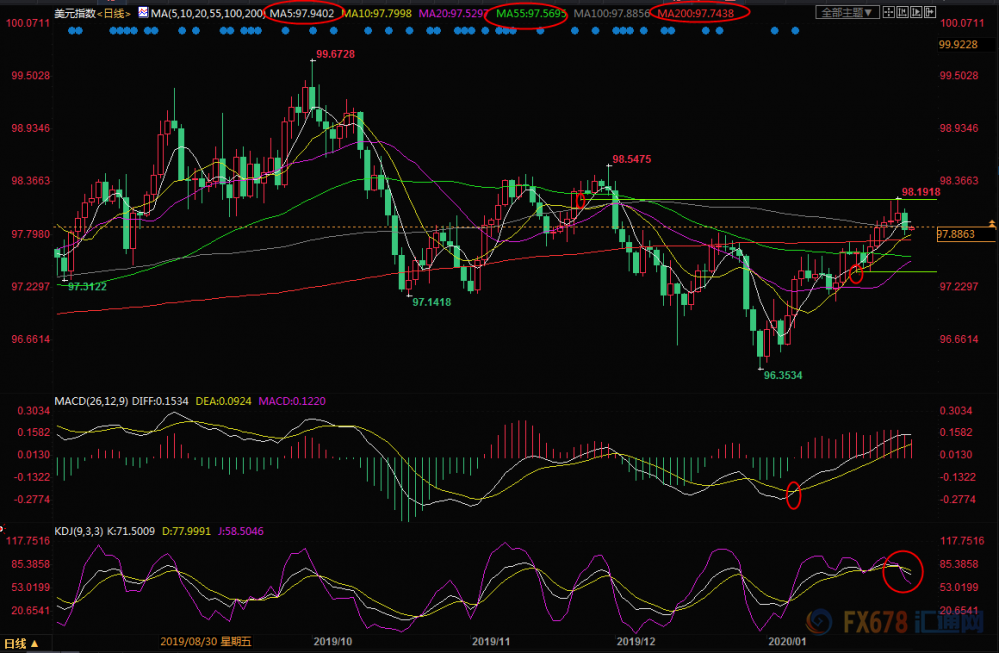This screenshot has height=653, width=999.
Task: Click the right-arrow chart icon ending the toolbar
Action: click(x=930, y=12)
